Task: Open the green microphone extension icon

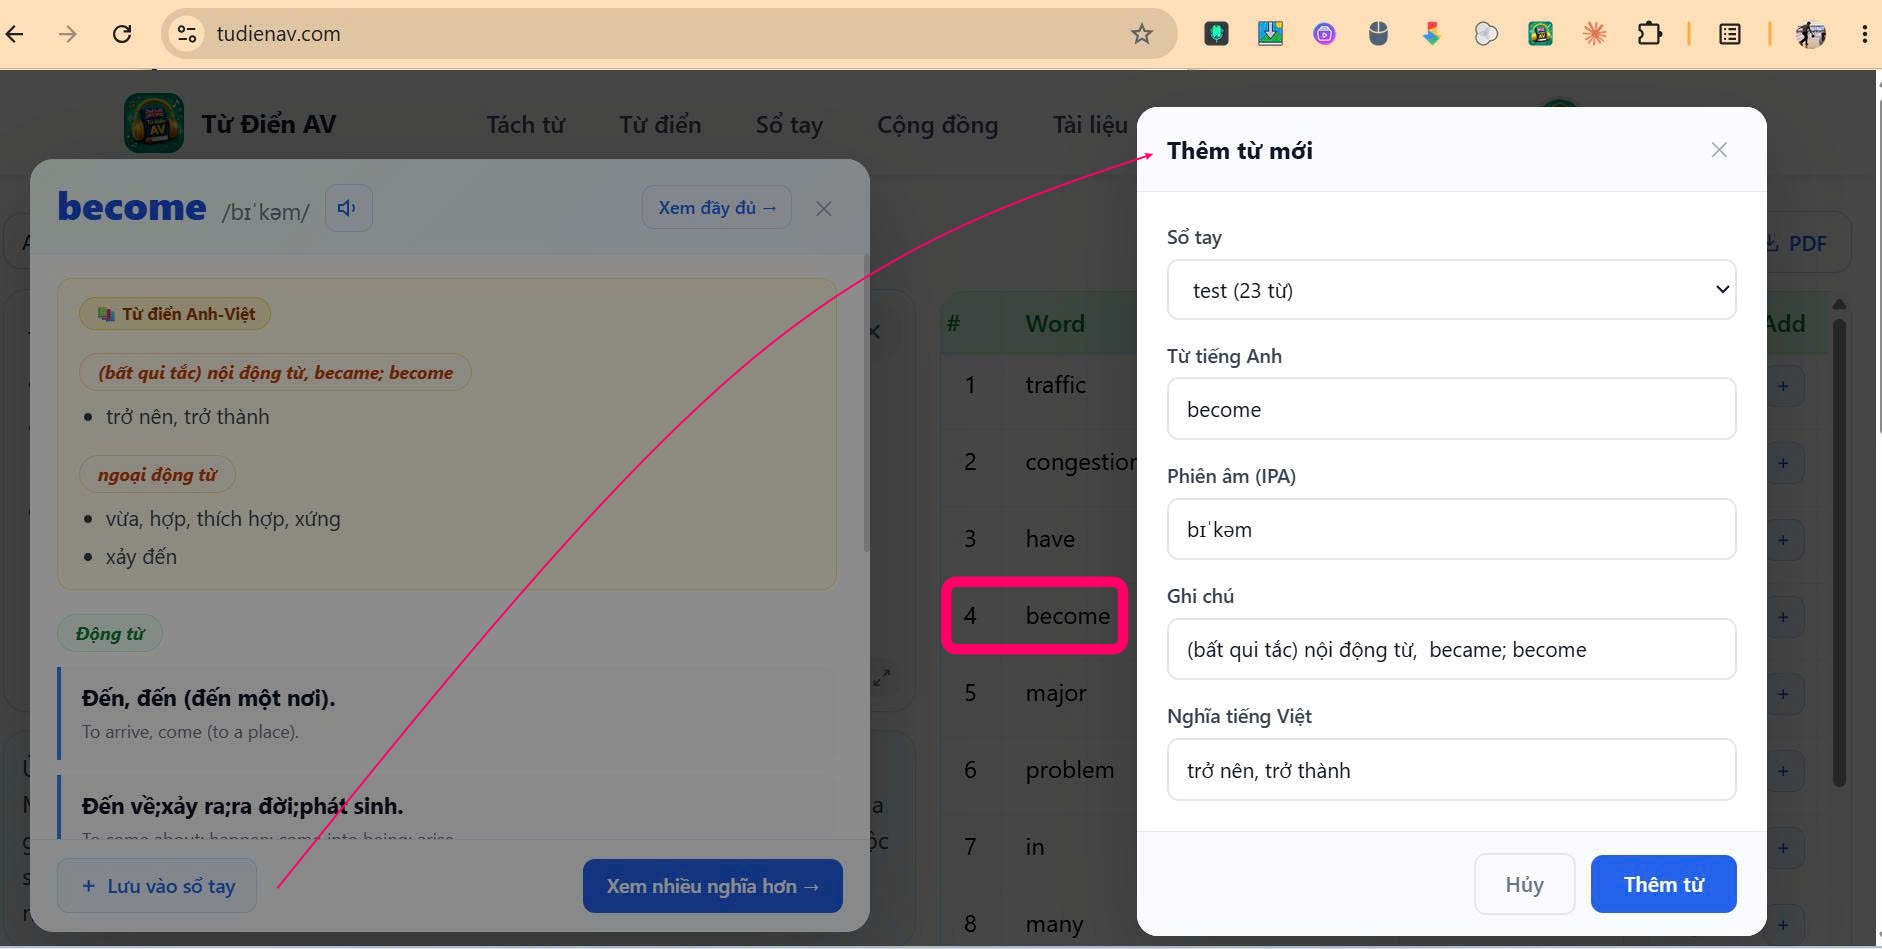Action: (1216, 34)
